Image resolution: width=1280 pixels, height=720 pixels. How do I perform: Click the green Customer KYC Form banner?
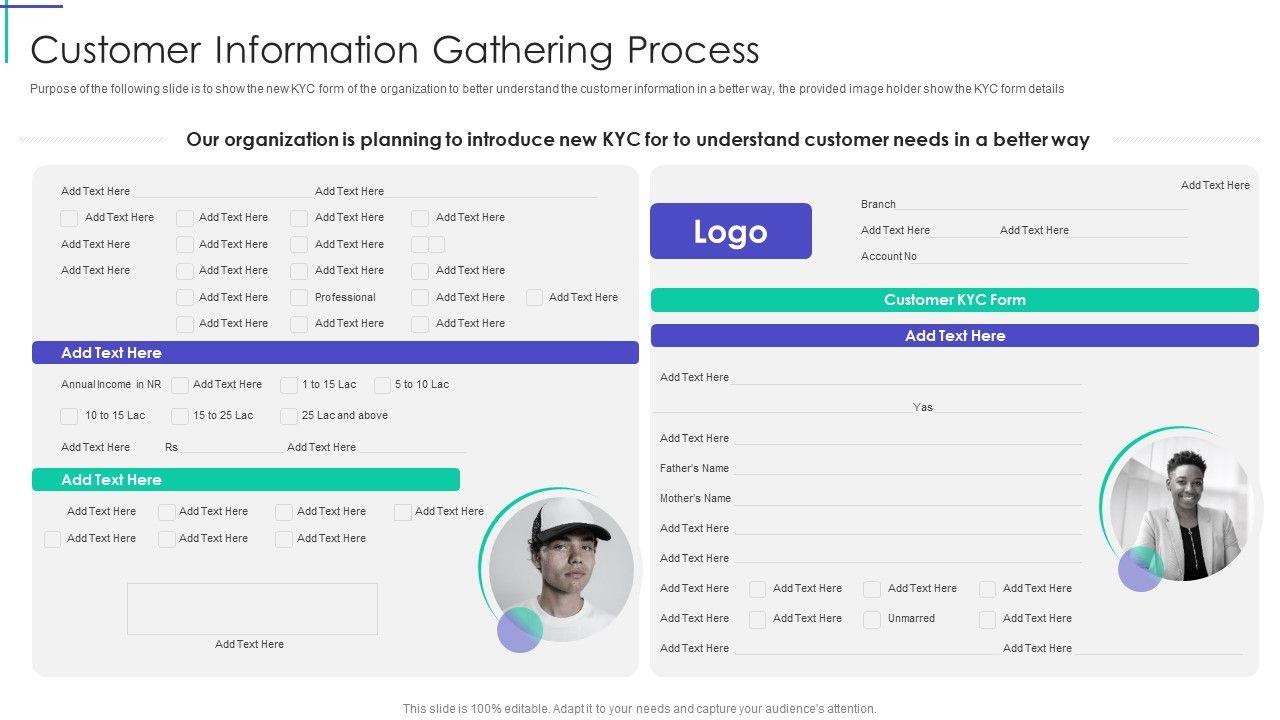(x=954, y=300)
